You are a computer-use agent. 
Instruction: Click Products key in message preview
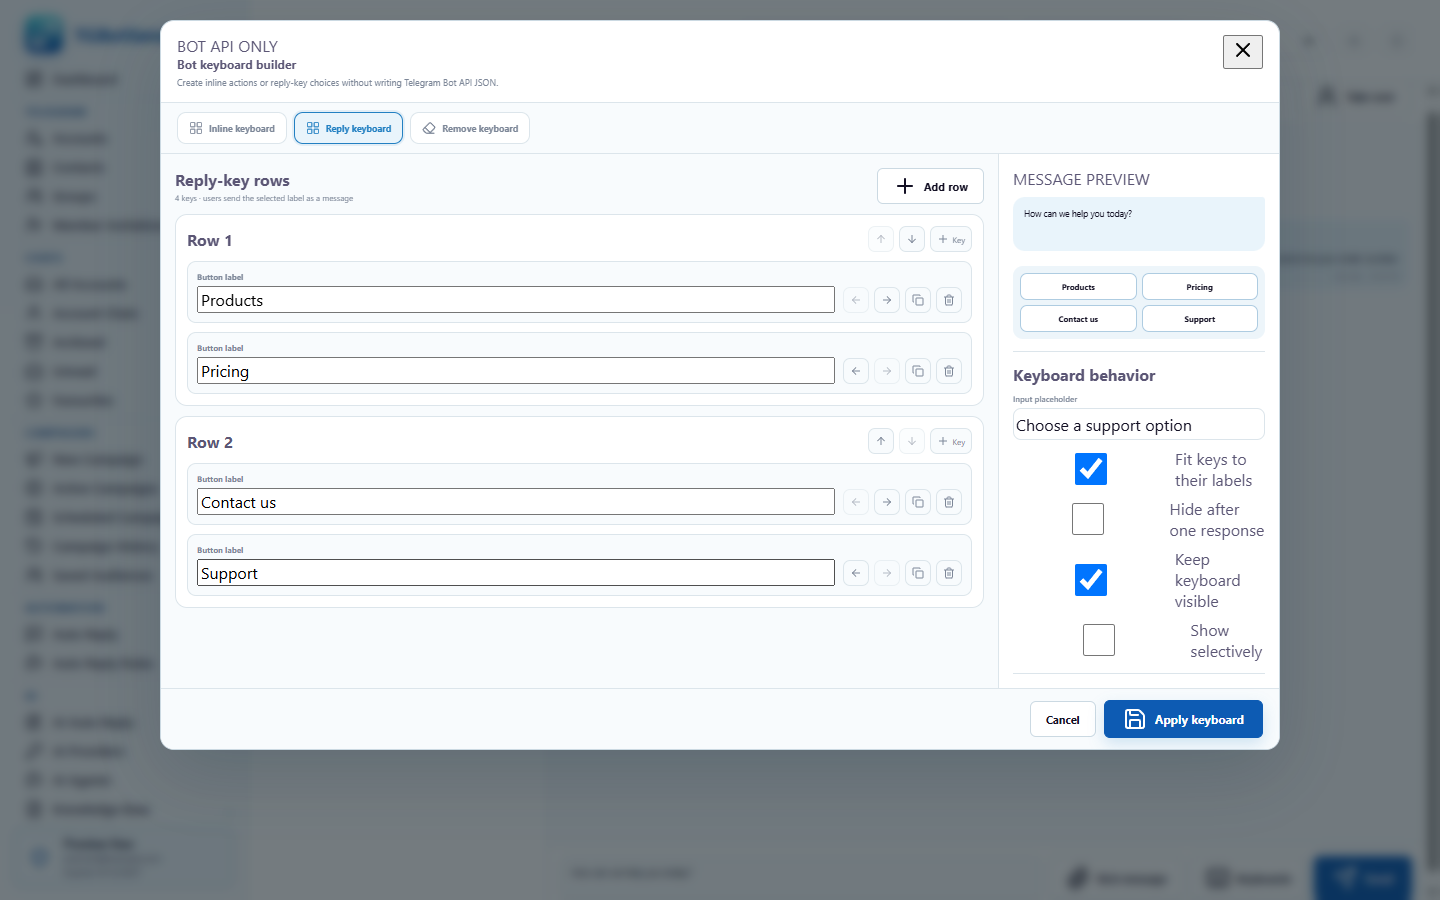[1078, 287]
